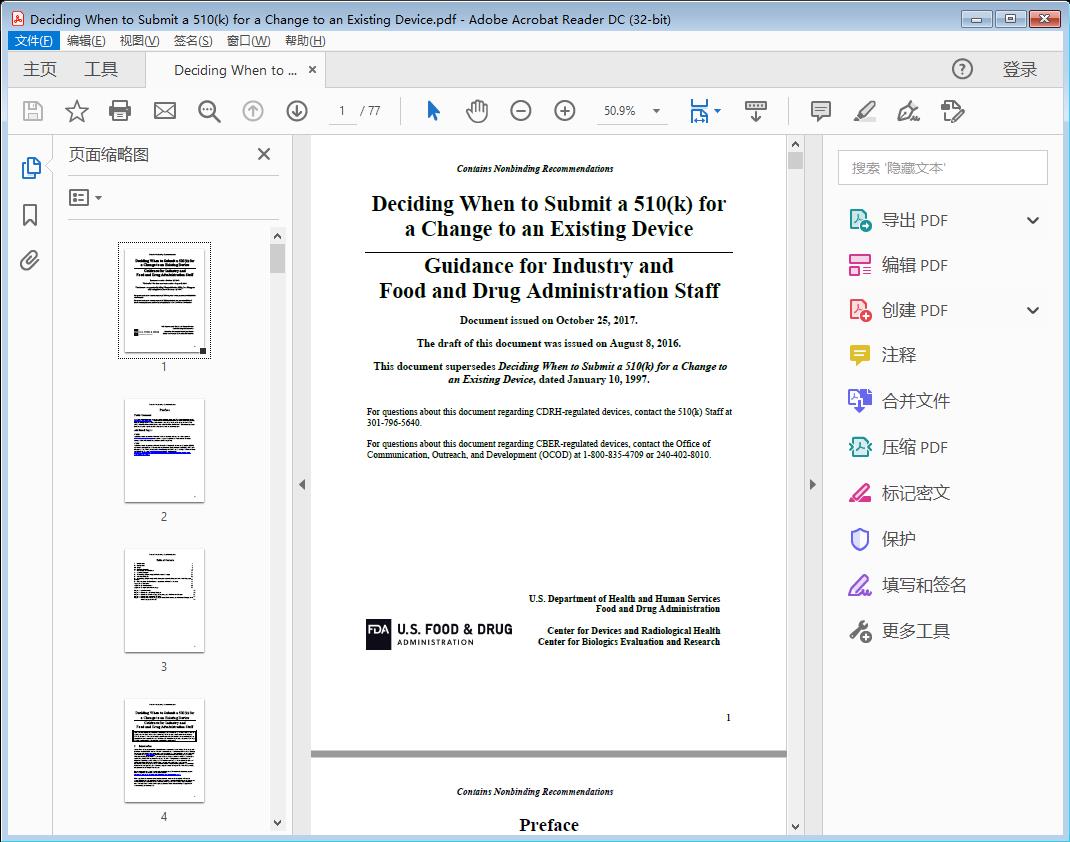Click the 登录 sign-in button

tap(1020, 70)
